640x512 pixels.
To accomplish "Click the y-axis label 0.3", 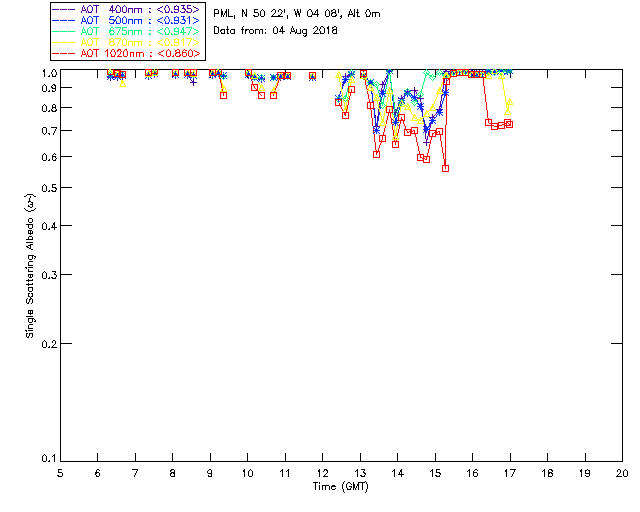I will click(49, 275).
